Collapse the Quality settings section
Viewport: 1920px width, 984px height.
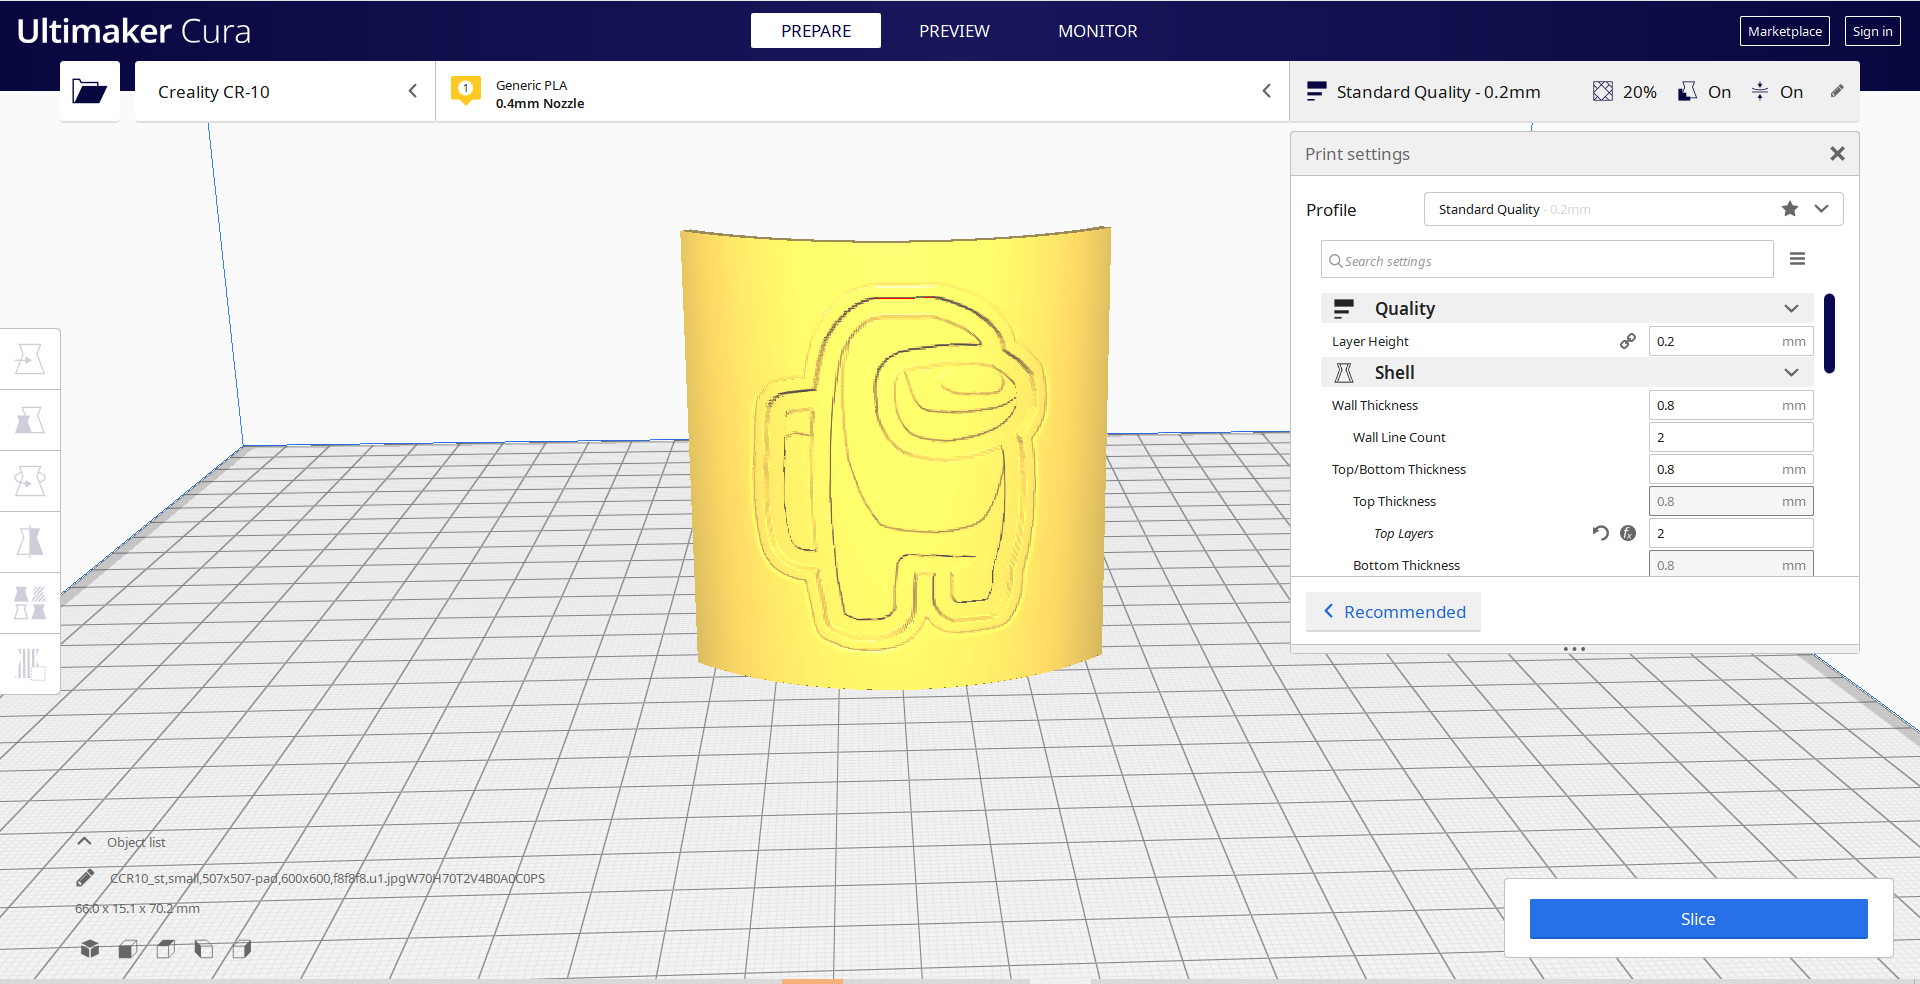pyautogui.click(x=1791, y=309)
